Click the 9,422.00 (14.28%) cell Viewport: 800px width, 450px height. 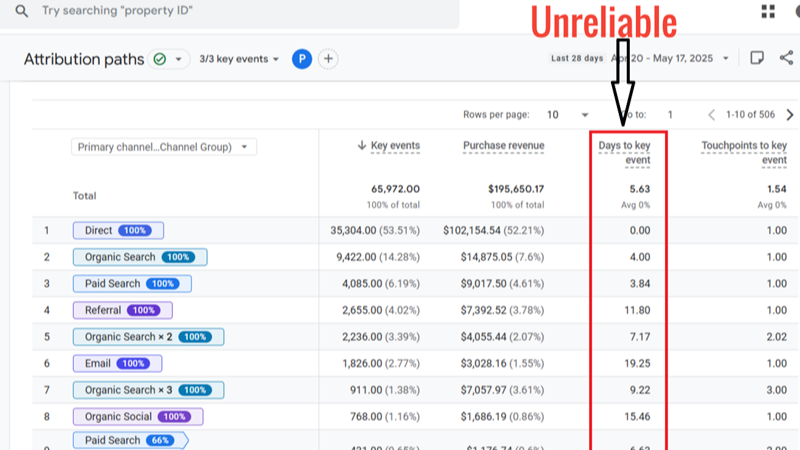click(x=378, y=257)
